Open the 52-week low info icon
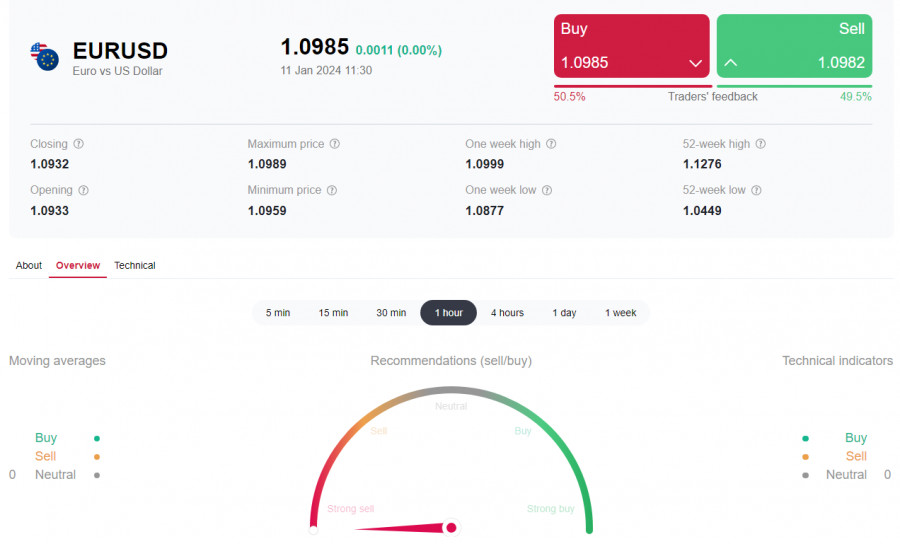Image resolution: width=900 pixels, height=544 pixels. [757, 190]
